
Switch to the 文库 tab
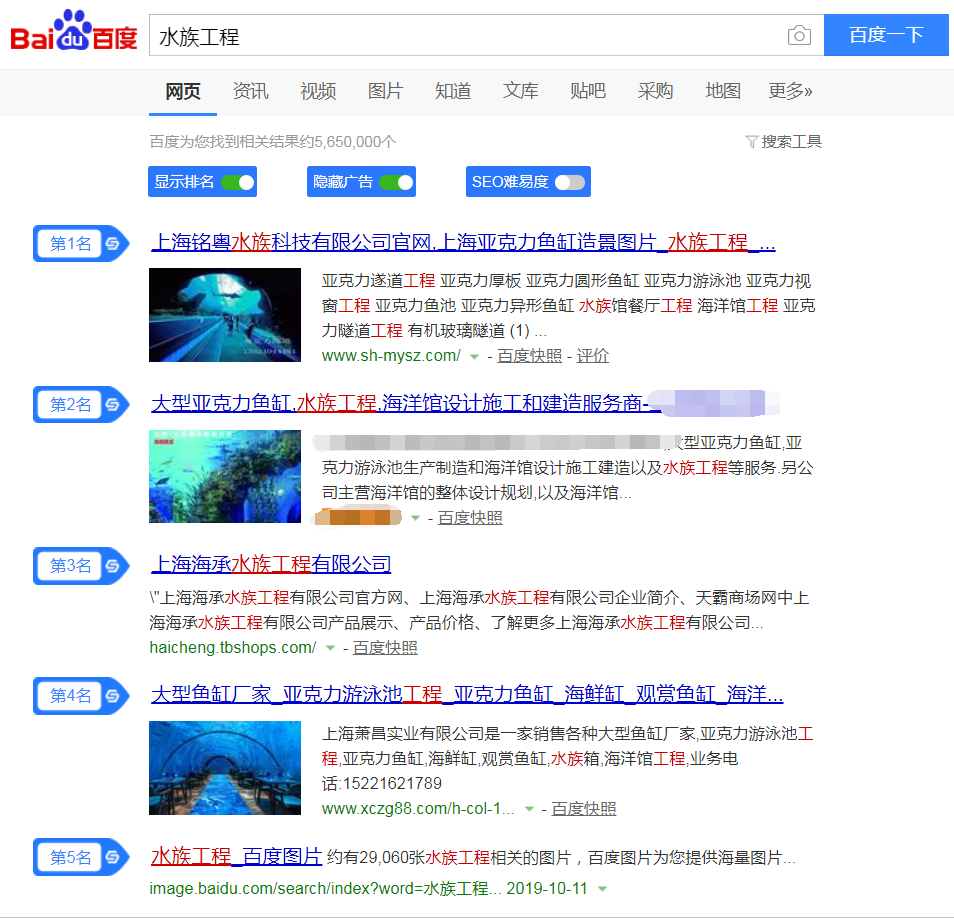point(520,91)
